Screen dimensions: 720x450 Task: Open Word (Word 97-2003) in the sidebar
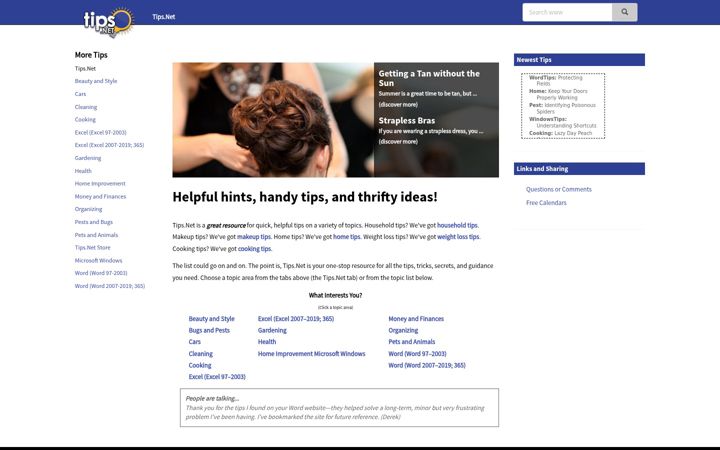[101, 273]
